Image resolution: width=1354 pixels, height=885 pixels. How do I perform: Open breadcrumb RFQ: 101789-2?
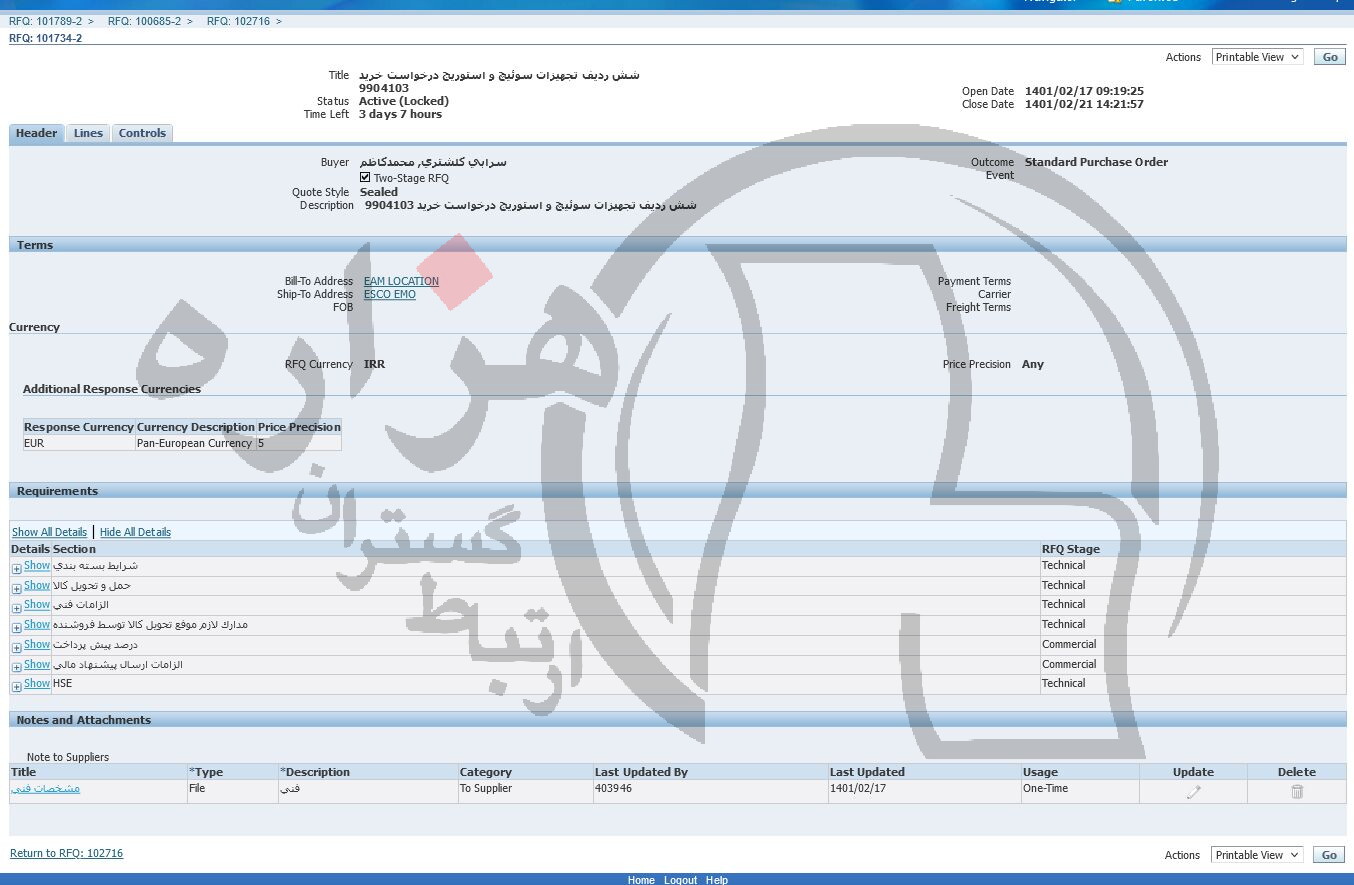(46, 21)
